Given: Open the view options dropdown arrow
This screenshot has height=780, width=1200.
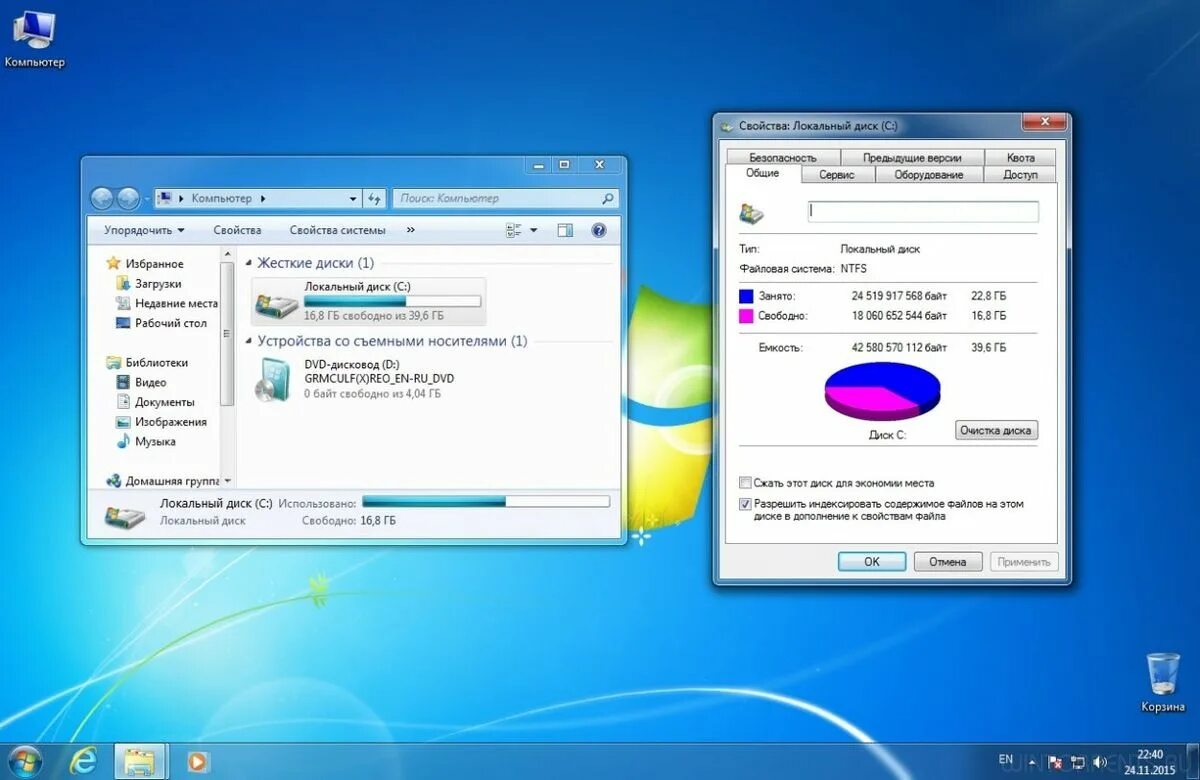Looking at the screenshot, I should [x=533, y=230].
